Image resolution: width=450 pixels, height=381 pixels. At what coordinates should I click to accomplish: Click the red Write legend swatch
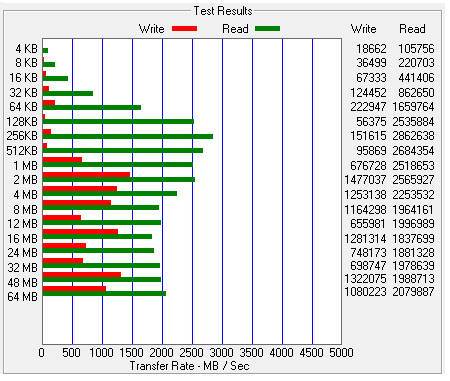tap(184, 29)
